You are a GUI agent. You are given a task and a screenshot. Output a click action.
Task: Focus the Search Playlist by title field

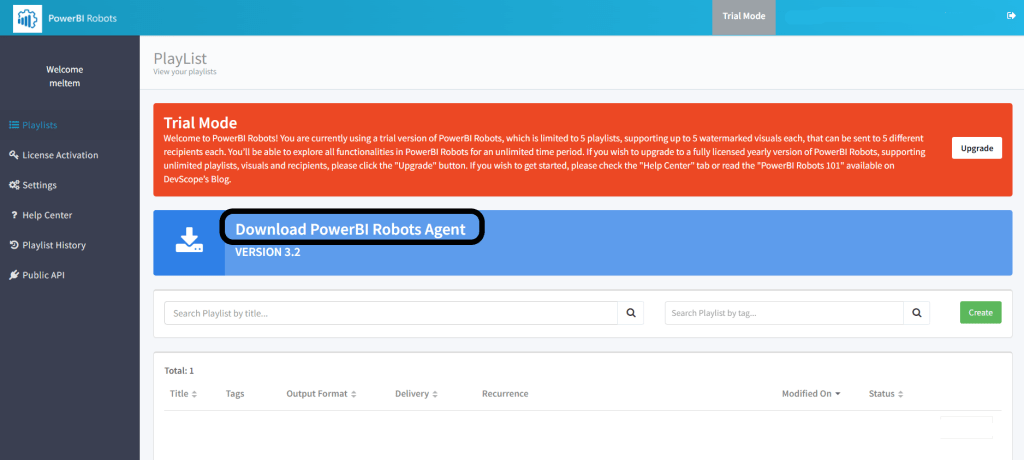coord(391,313)
